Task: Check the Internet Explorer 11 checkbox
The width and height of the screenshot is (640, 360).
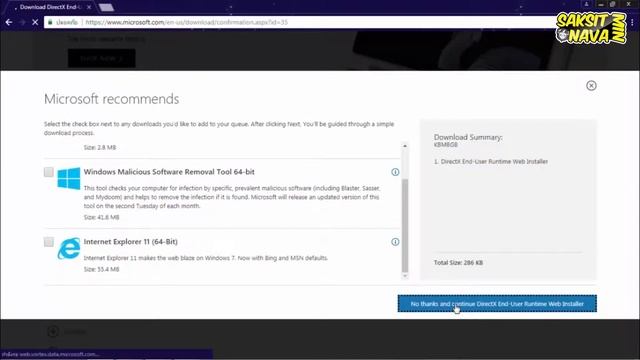Action: (49, 242)
